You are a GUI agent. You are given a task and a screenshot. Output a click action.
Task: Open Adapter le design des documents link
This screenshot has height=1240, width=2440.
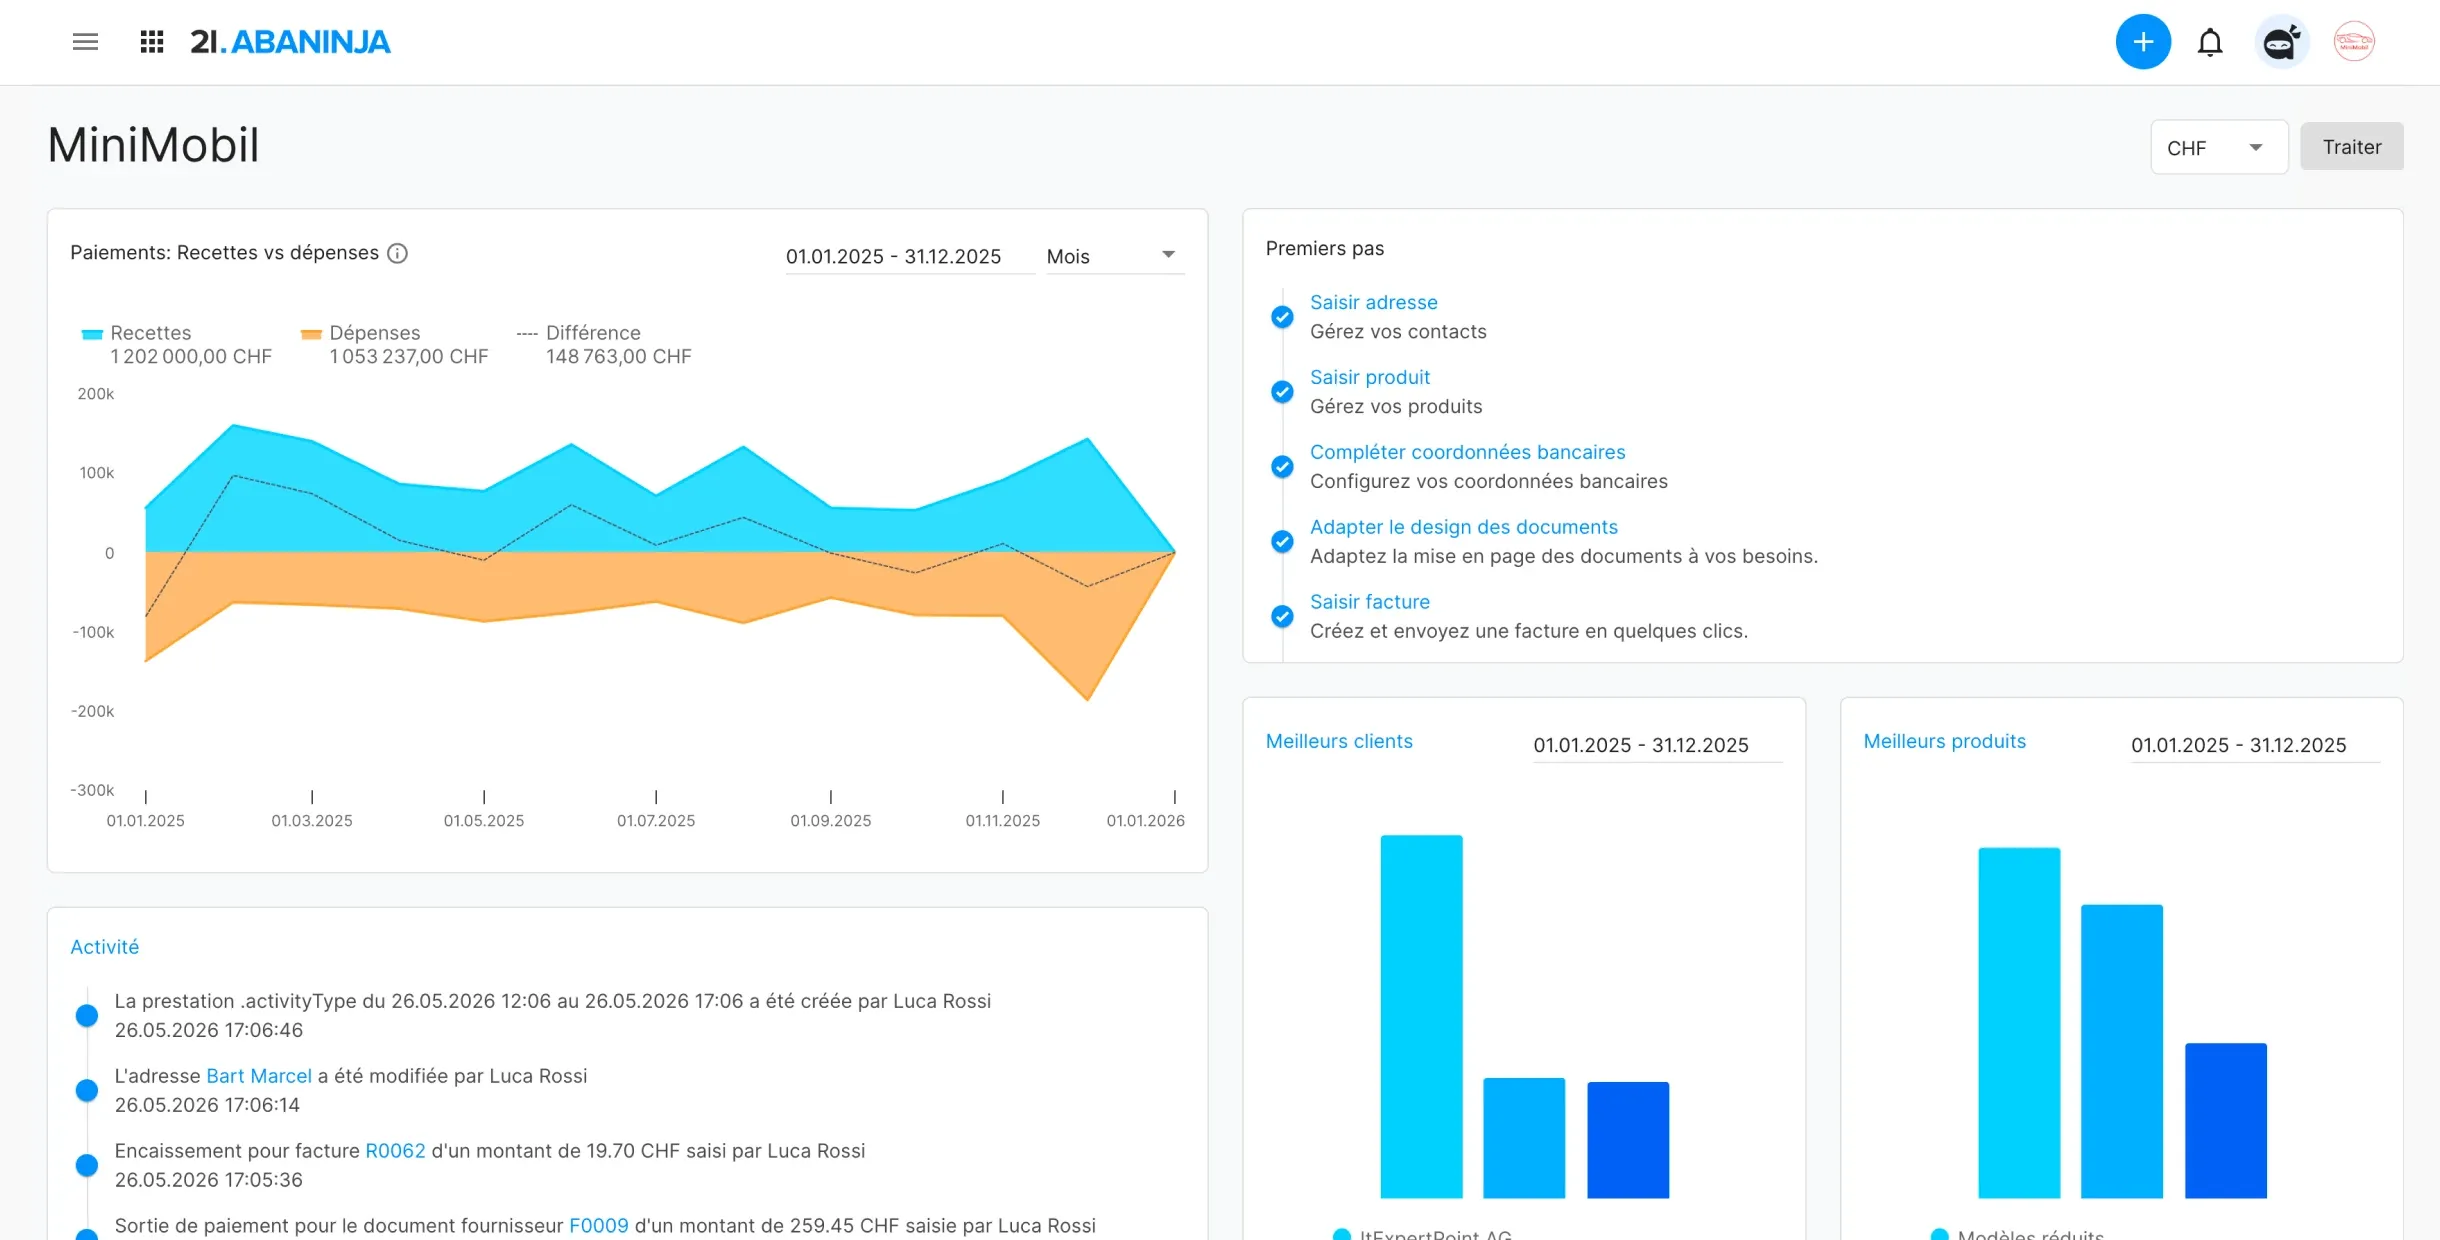(1464, 527)
